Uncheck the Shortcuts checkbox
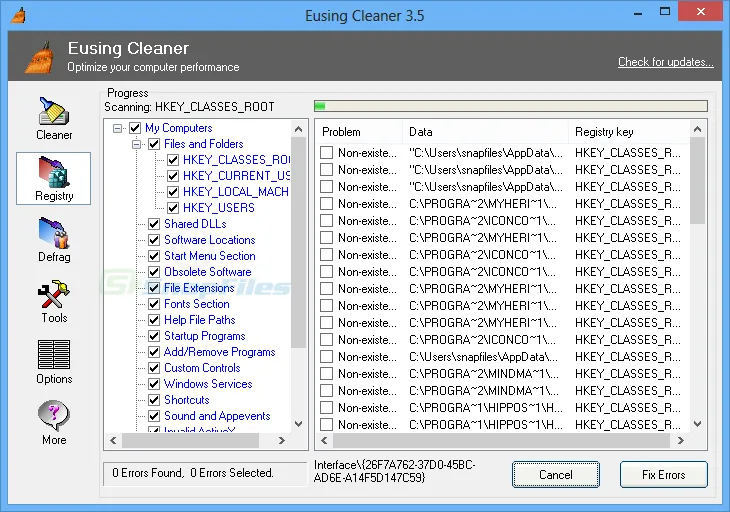 click(x=154, y=400)
